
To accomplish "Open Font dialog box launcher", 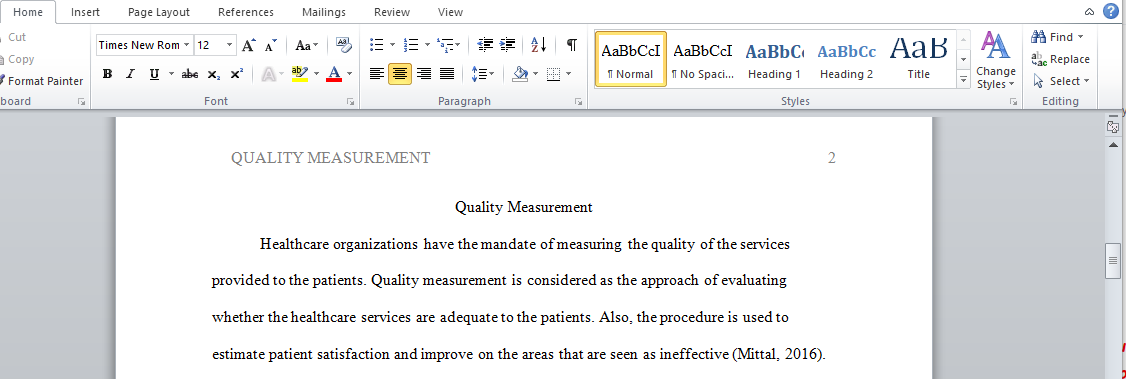I will click(350, 103).
